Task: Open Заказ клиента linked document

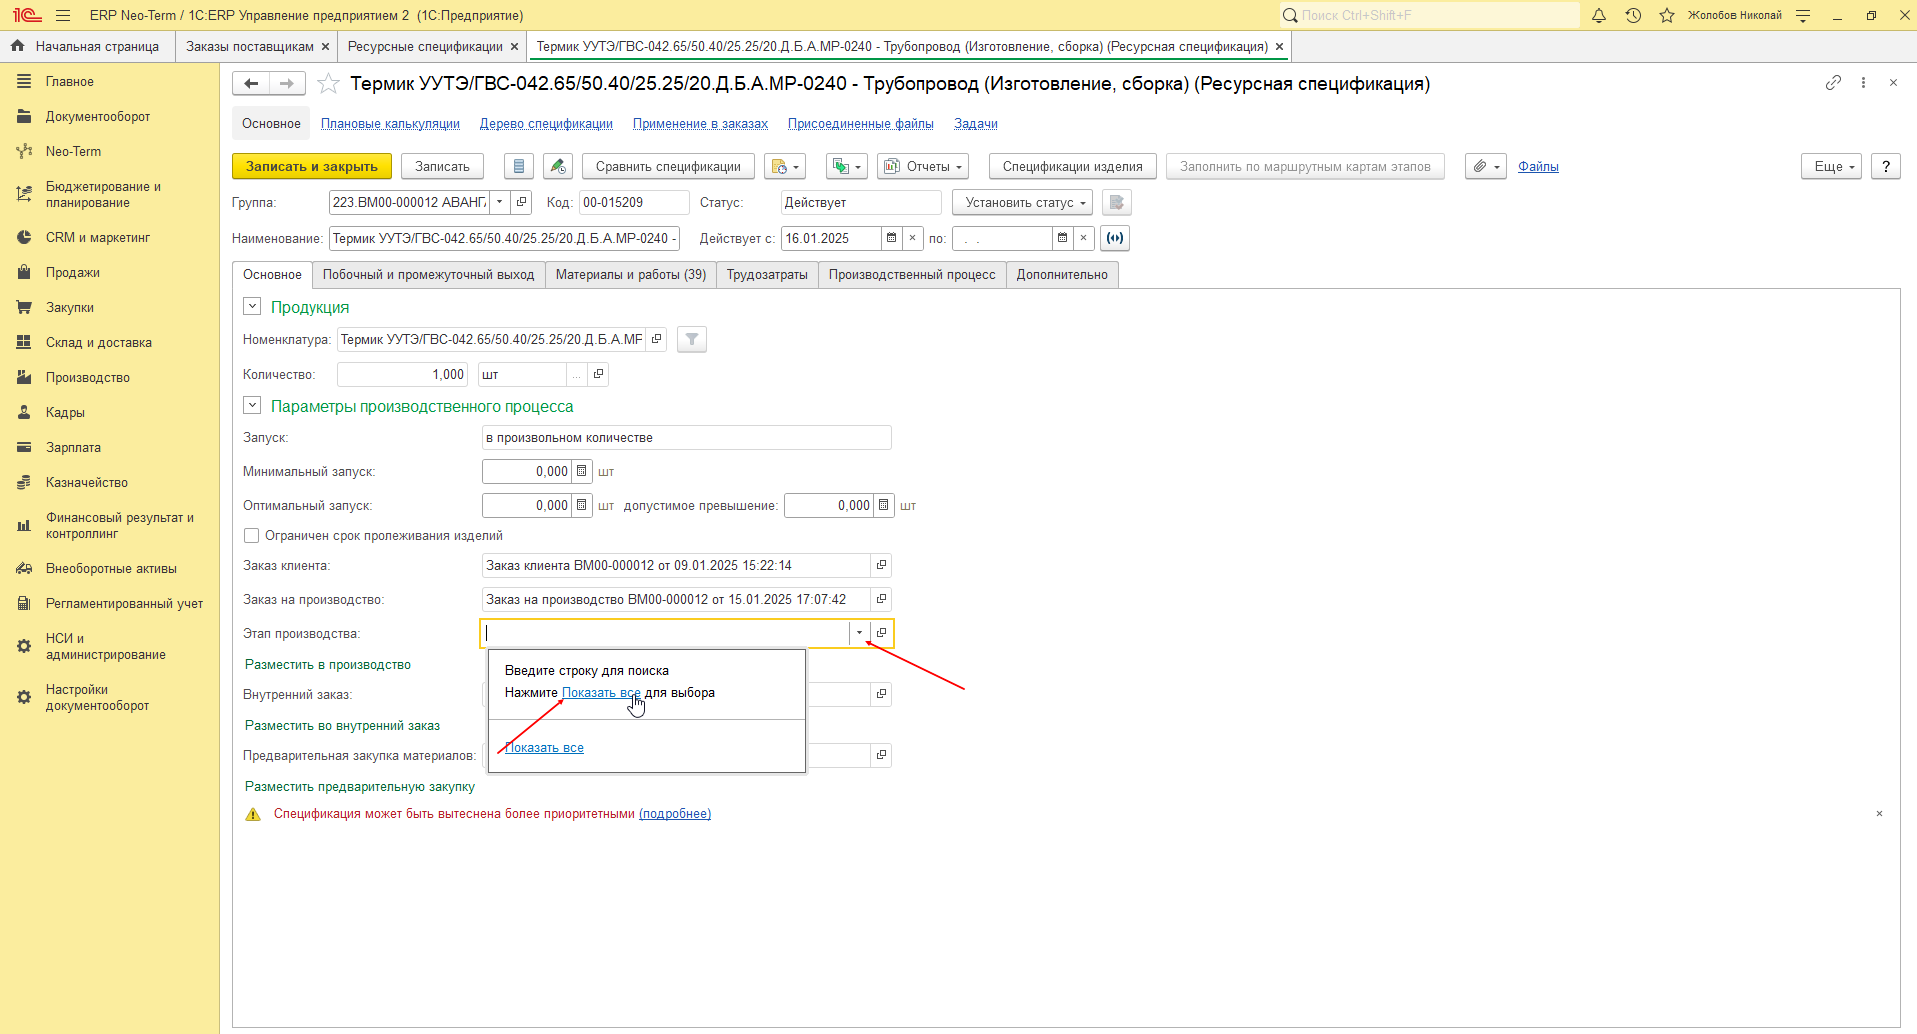Action: point(881,565)
